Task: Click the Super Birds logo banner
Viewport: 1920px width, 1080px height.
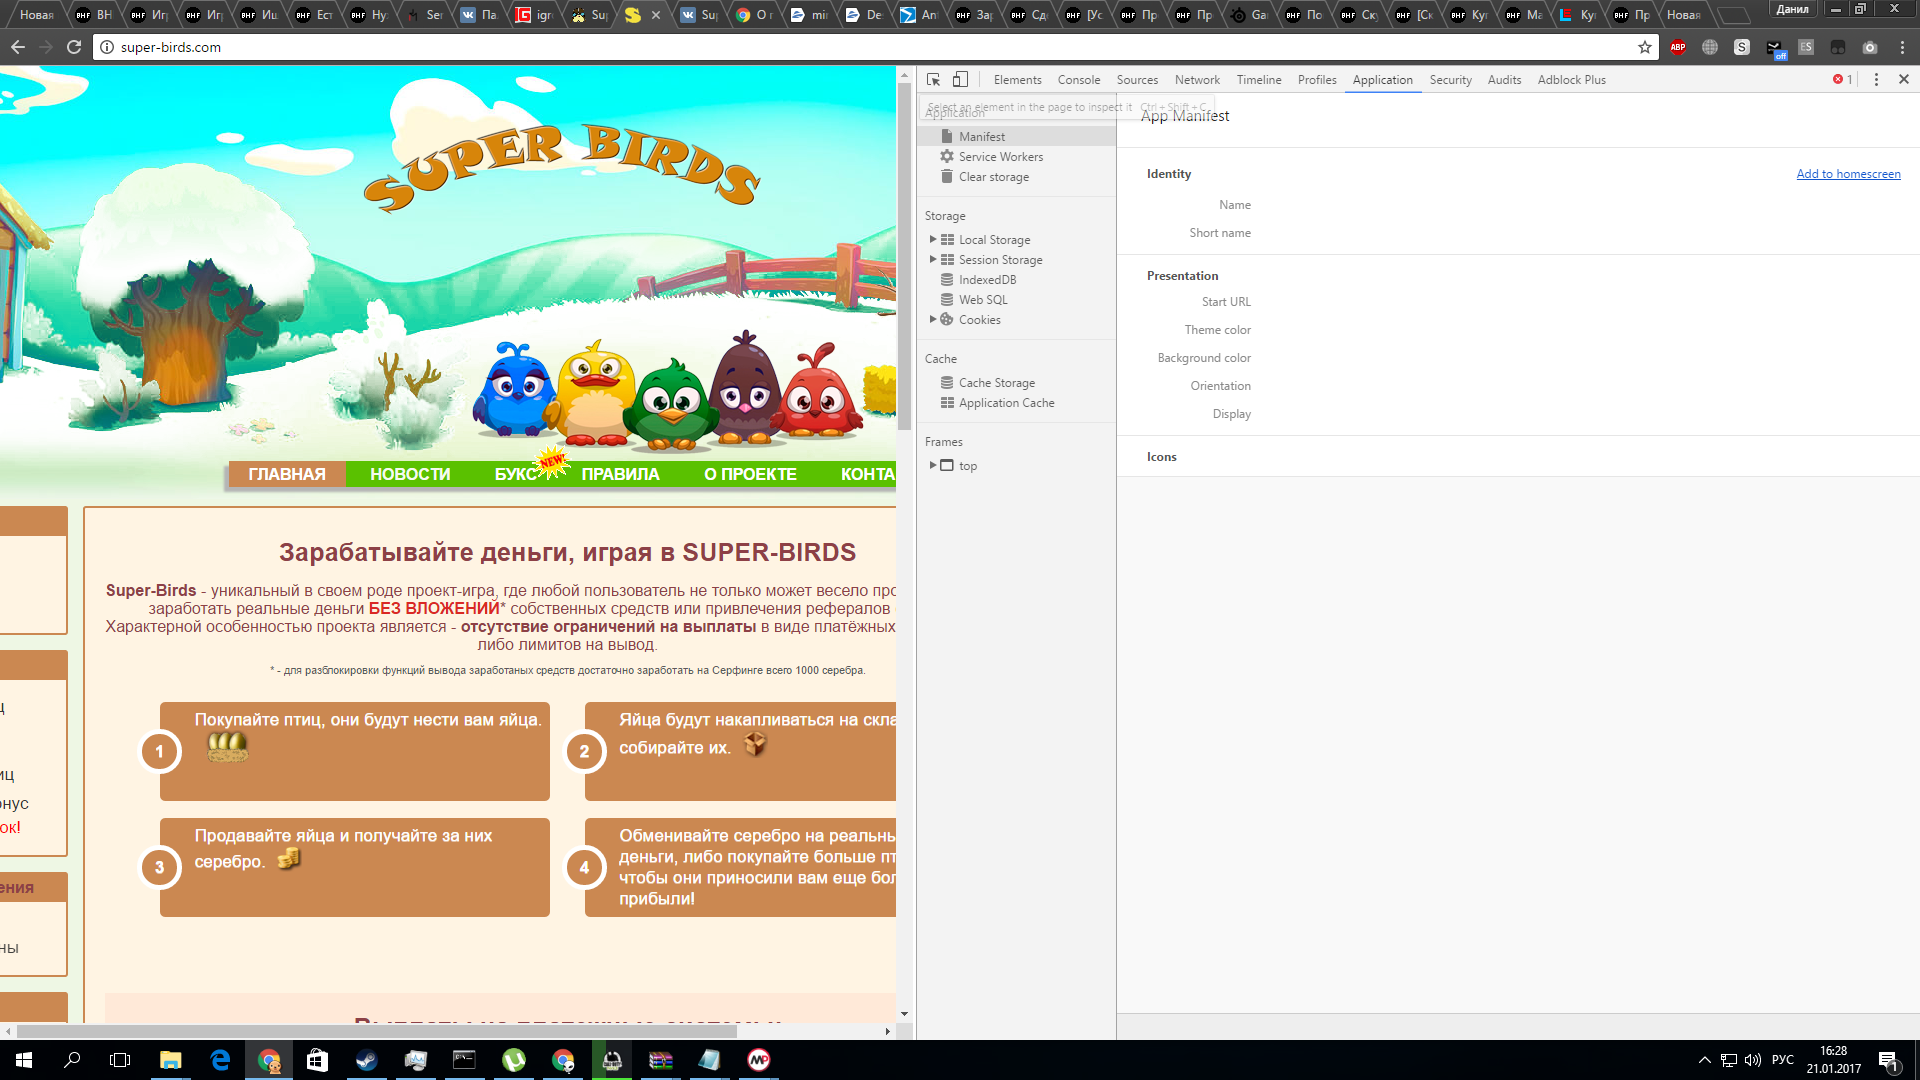Action: (x=561, y=166)
